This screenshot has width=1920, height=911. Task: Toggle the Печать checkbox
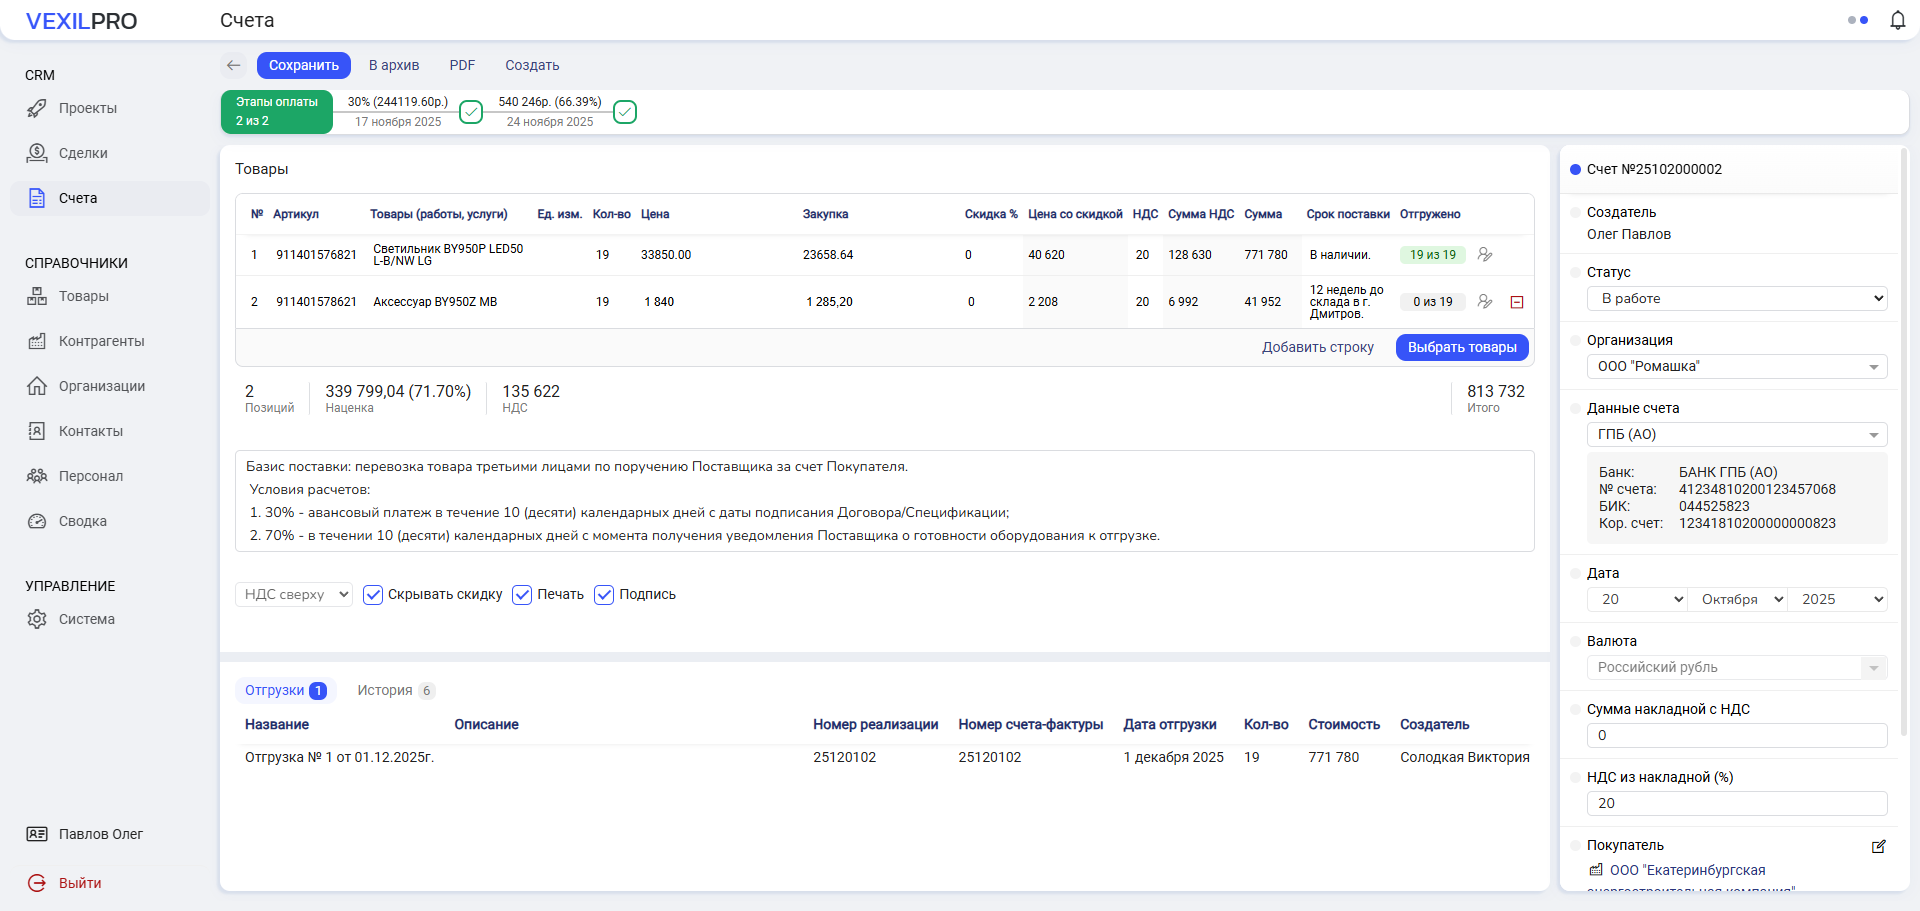pyautogui.click(x=522, y=595)
